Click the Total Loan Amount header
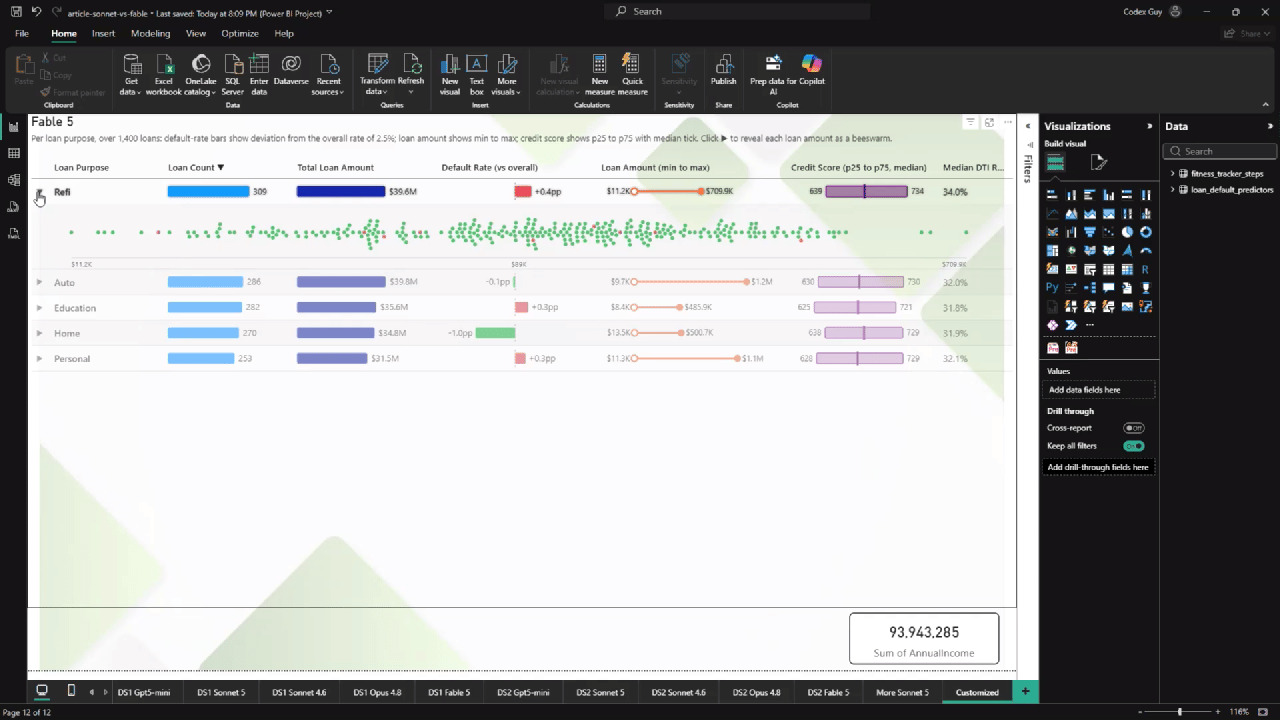The width and height of the screenshot is (1280, 720). tap(335, 167)
